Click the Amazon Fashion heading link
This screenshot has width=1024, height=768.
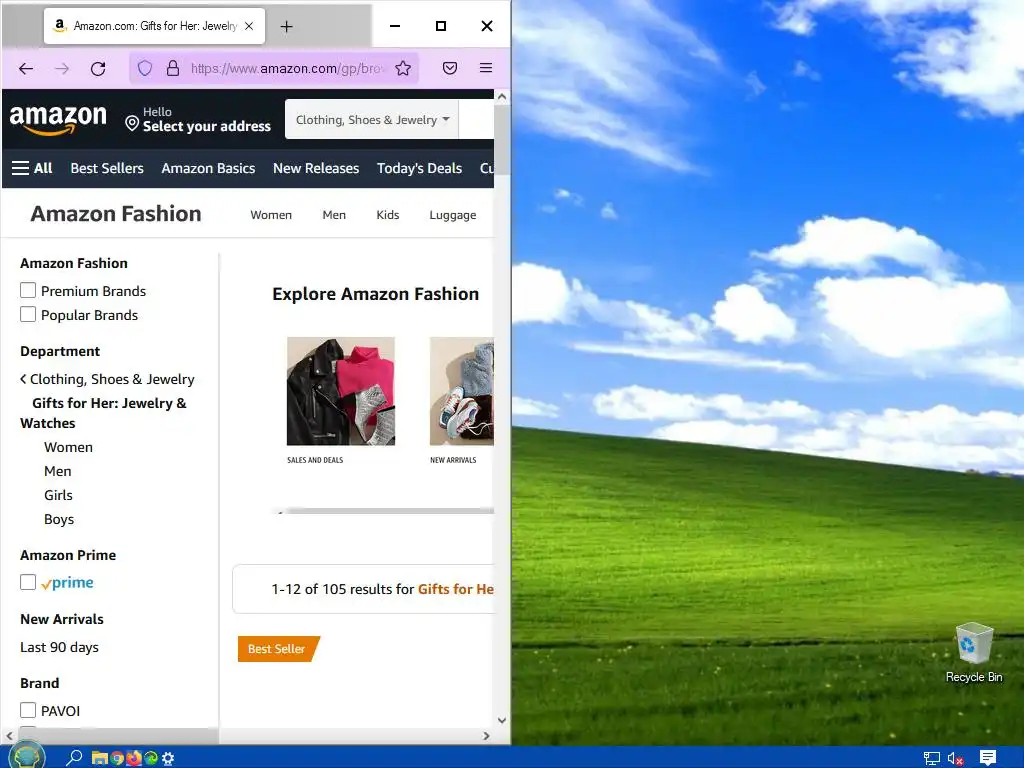pyautogui.click(x=116, y=214)
